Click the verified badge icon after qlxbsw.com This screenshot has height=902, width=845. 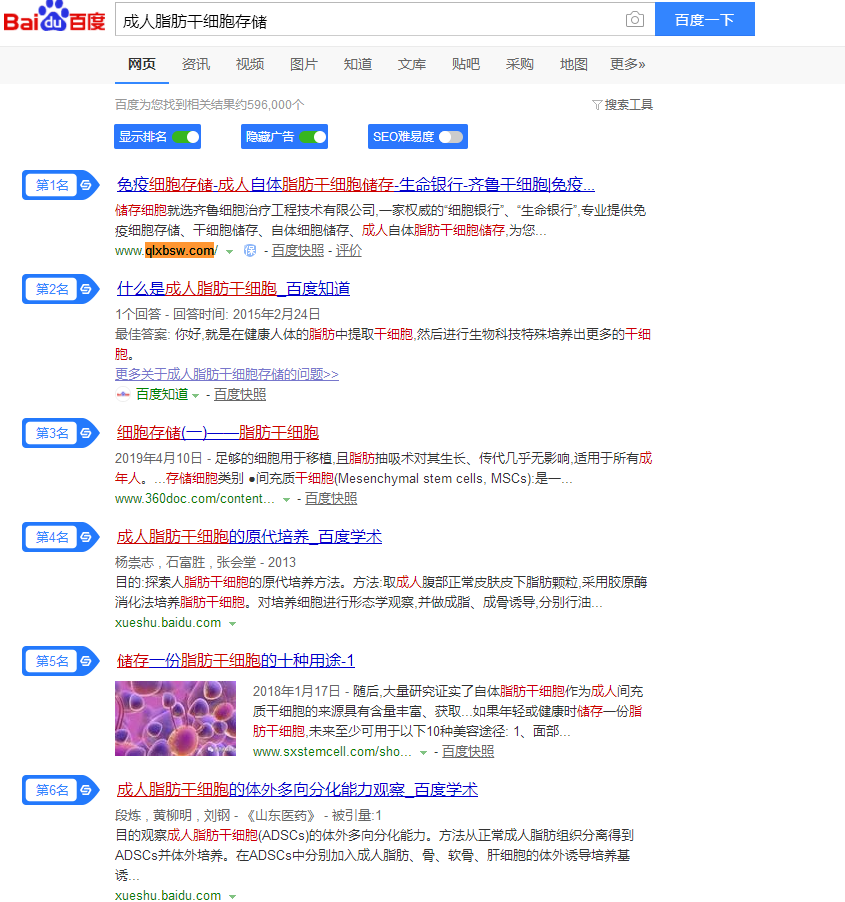(250, 251)
